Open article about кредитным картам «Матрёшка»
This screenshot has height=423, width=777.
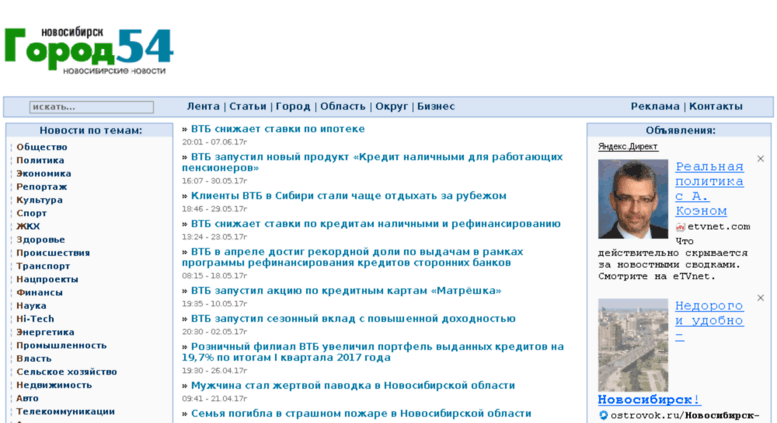pyautogui.click(x=346, y=291)
